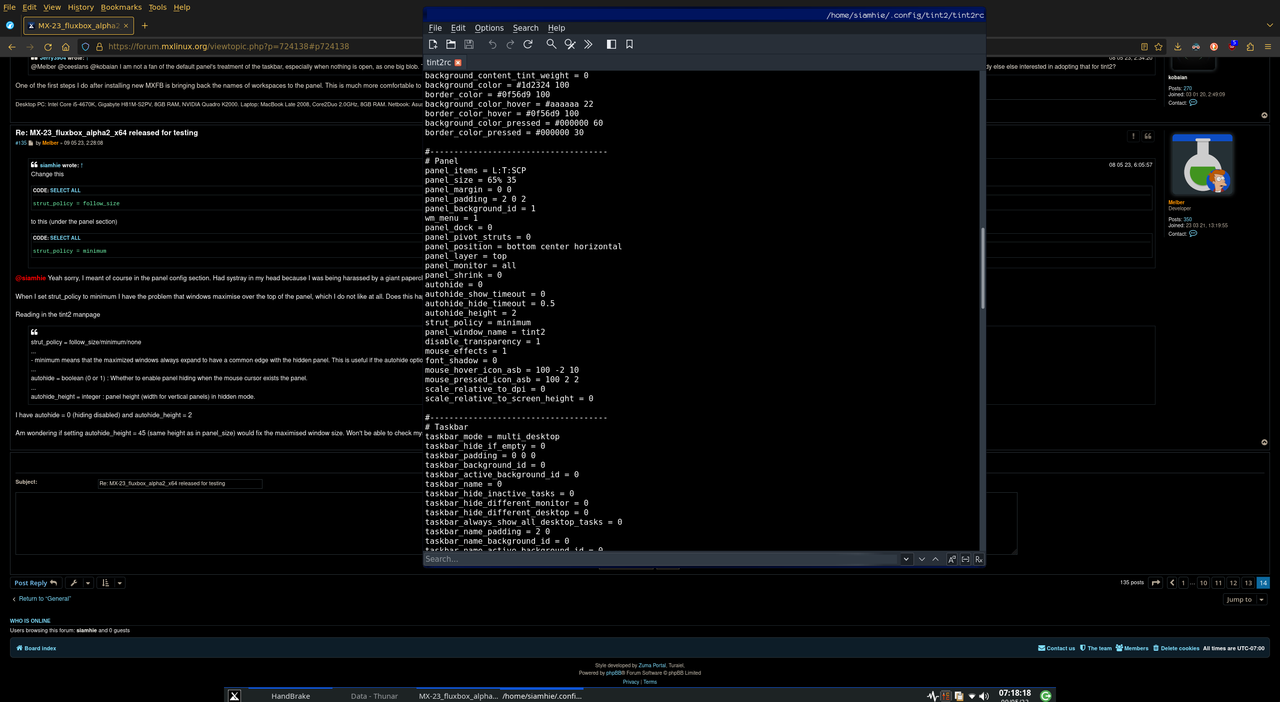Click HandBrake in the taskbar

tap(290, 696)
